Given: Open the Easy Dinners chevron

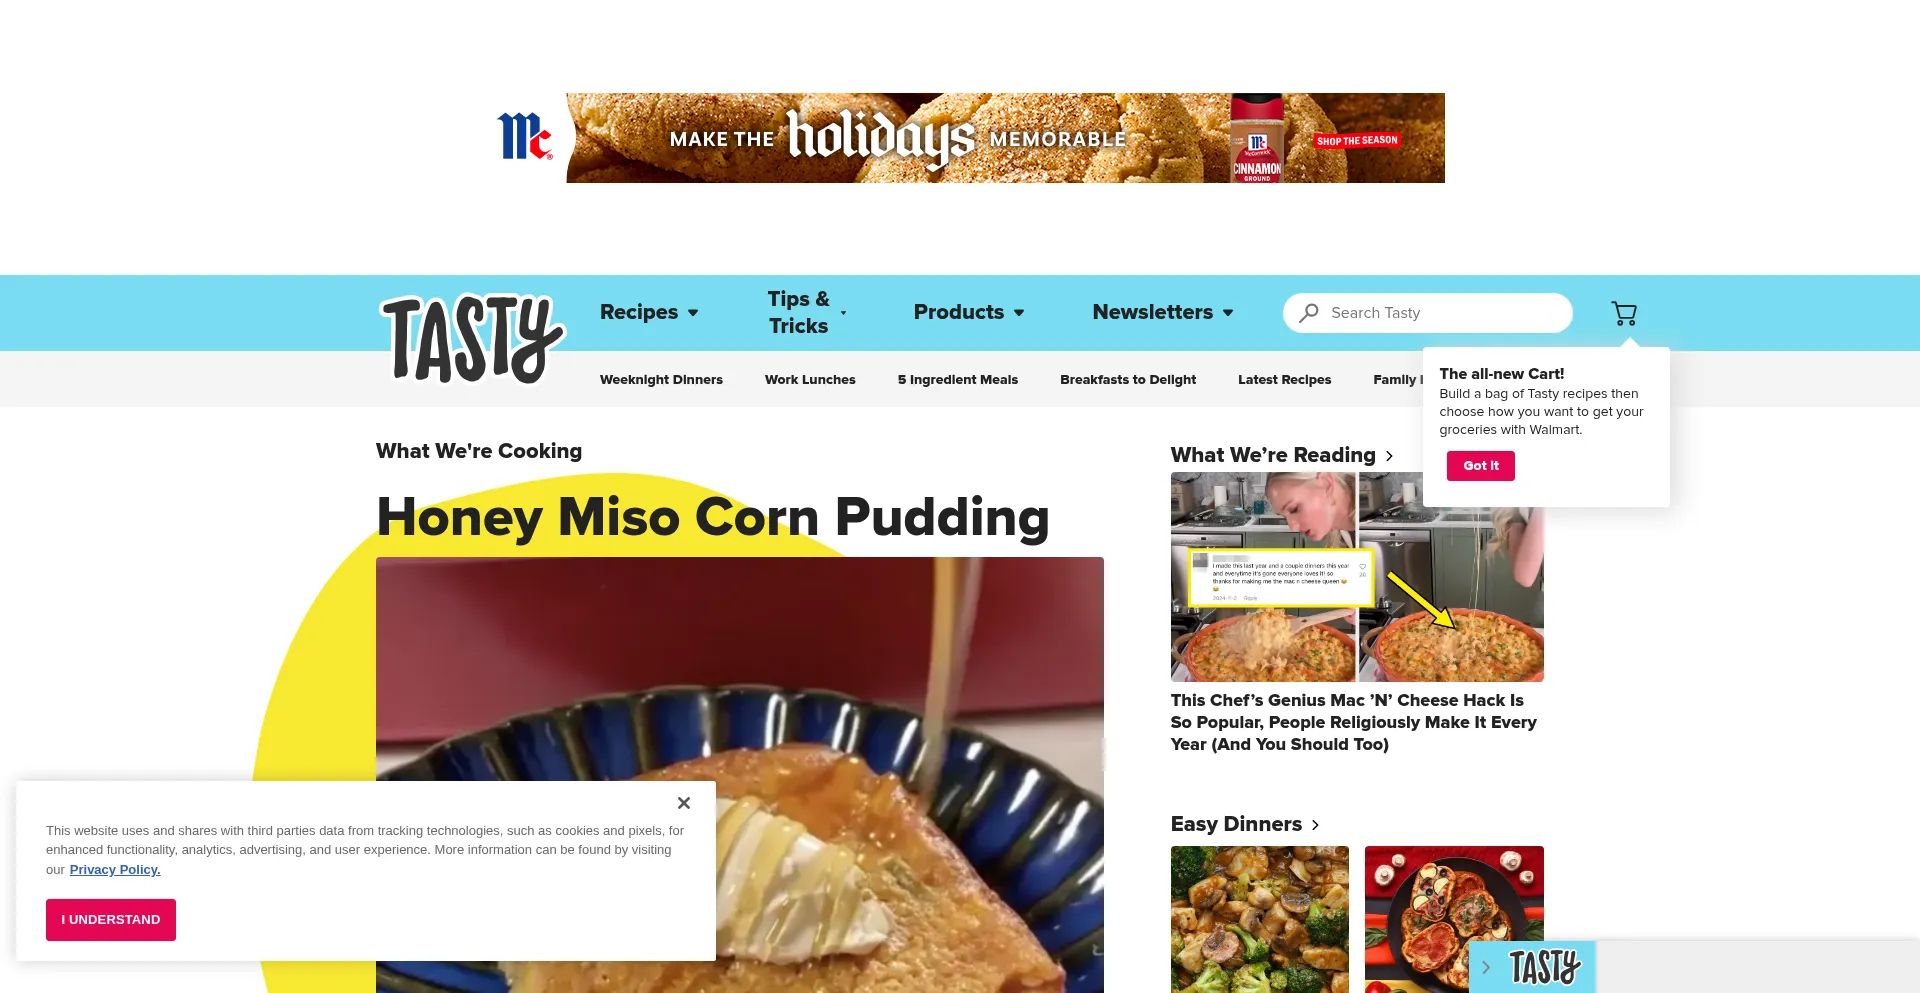Looking at the screenshot, I should pos(1315,825).
